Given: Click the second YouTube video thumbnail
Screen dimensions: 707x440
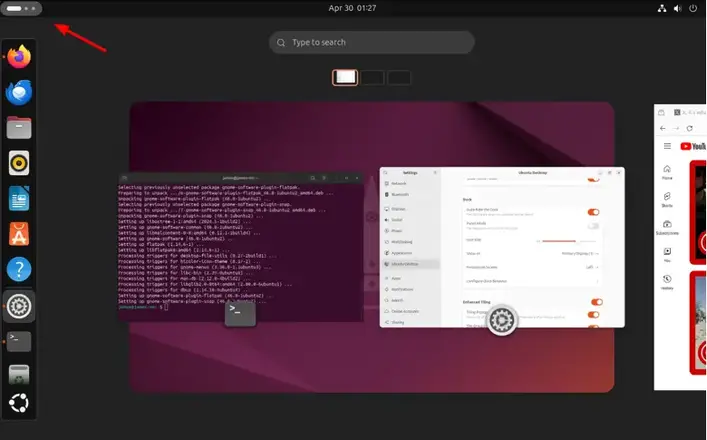Looking at the screenshot, I should (x=698, y=322).
